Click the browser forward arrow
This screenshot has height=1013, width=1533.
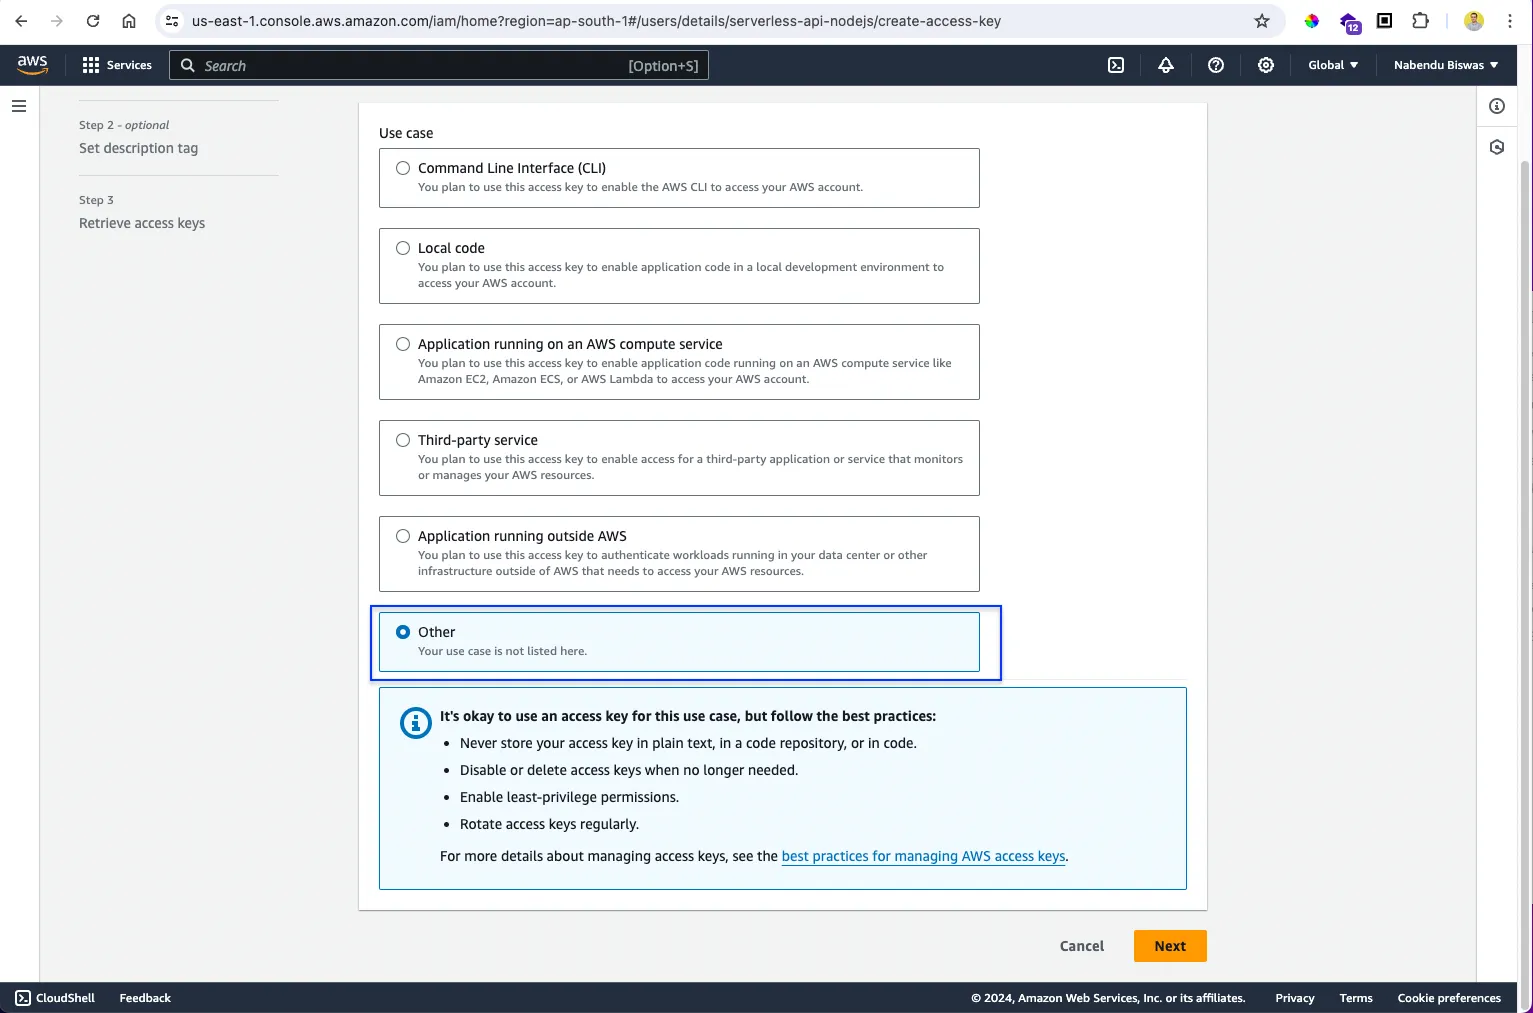(x=57, y=21)
